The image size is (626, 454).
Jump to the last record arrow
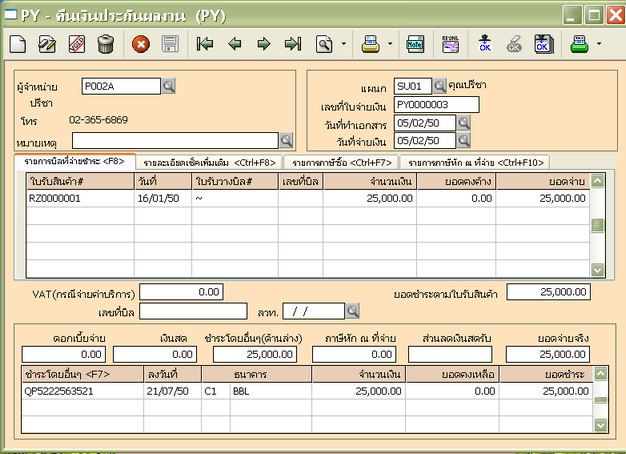[x=293, y=44]
